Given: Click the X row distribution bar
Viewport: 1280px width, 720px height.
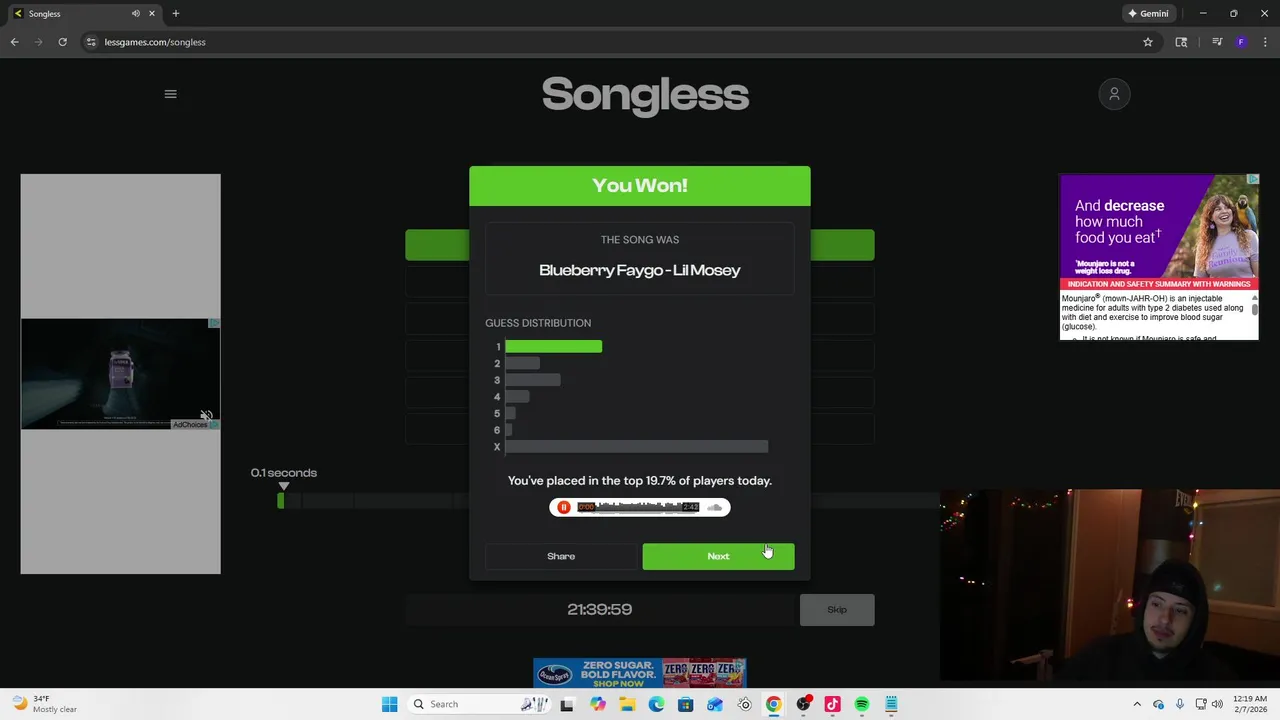Looking at the screenshot, I should tap(636, 447).
